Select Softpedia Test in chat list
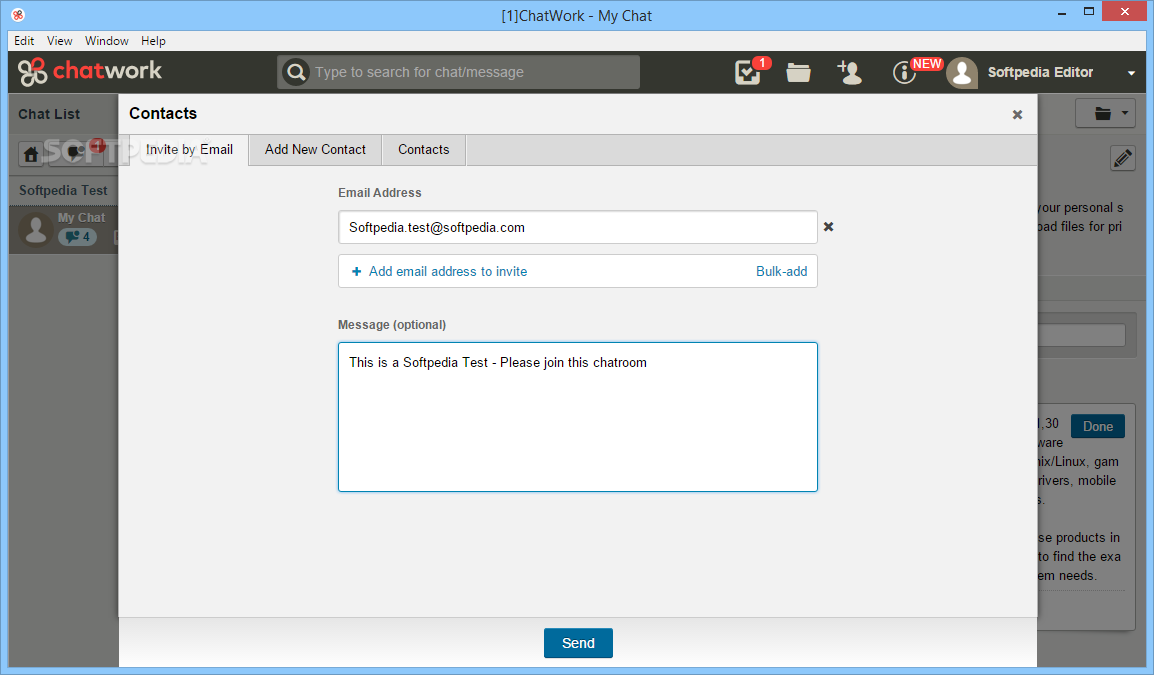1154x675 pixels. 63,191
